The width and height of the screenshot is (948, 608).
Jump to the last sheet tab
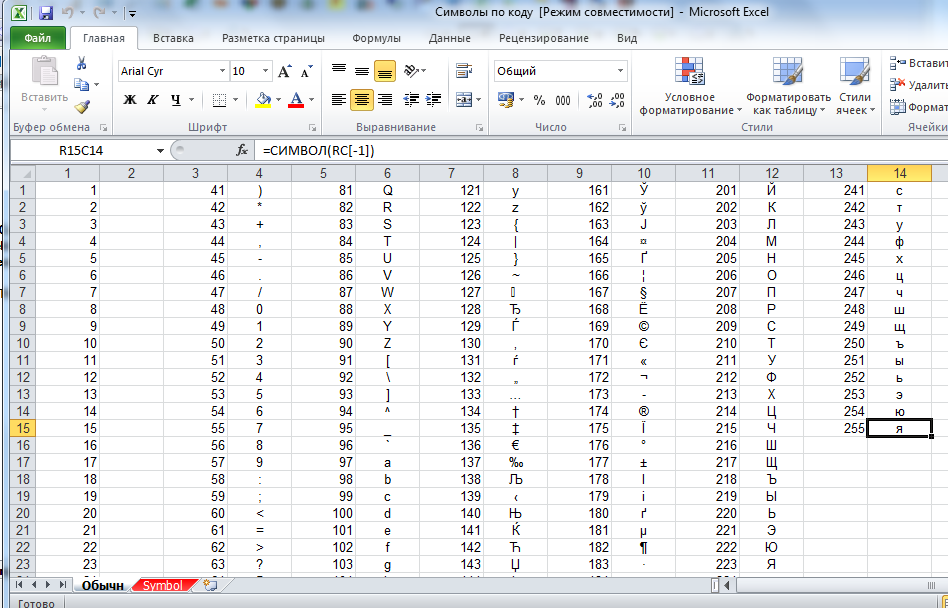coord(63,585)
